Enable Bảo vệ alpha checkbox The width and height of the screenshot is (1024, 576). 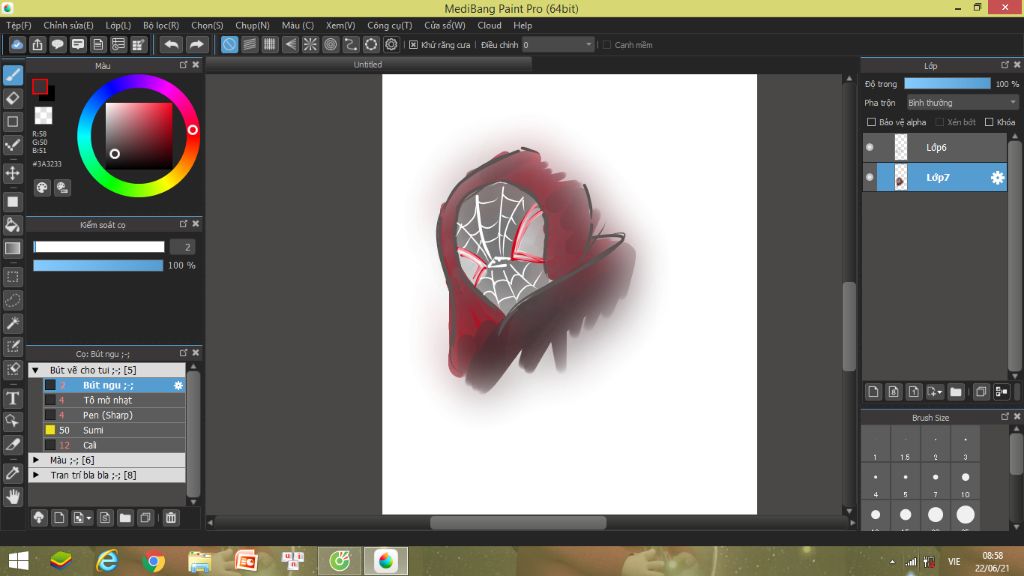click(x=871, y=122)
